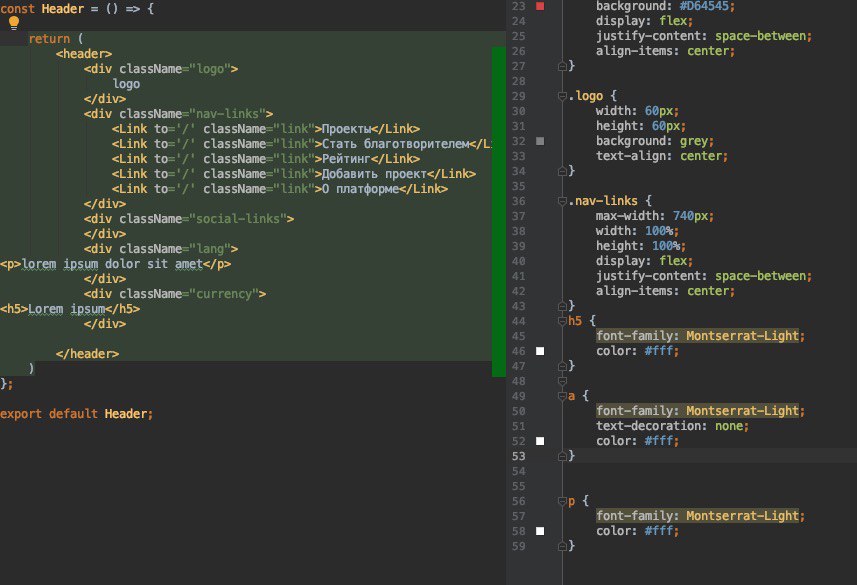Click fold end marker on line 59
The height and width of the screenshot is (585, 857).
[x=562, y=546]
